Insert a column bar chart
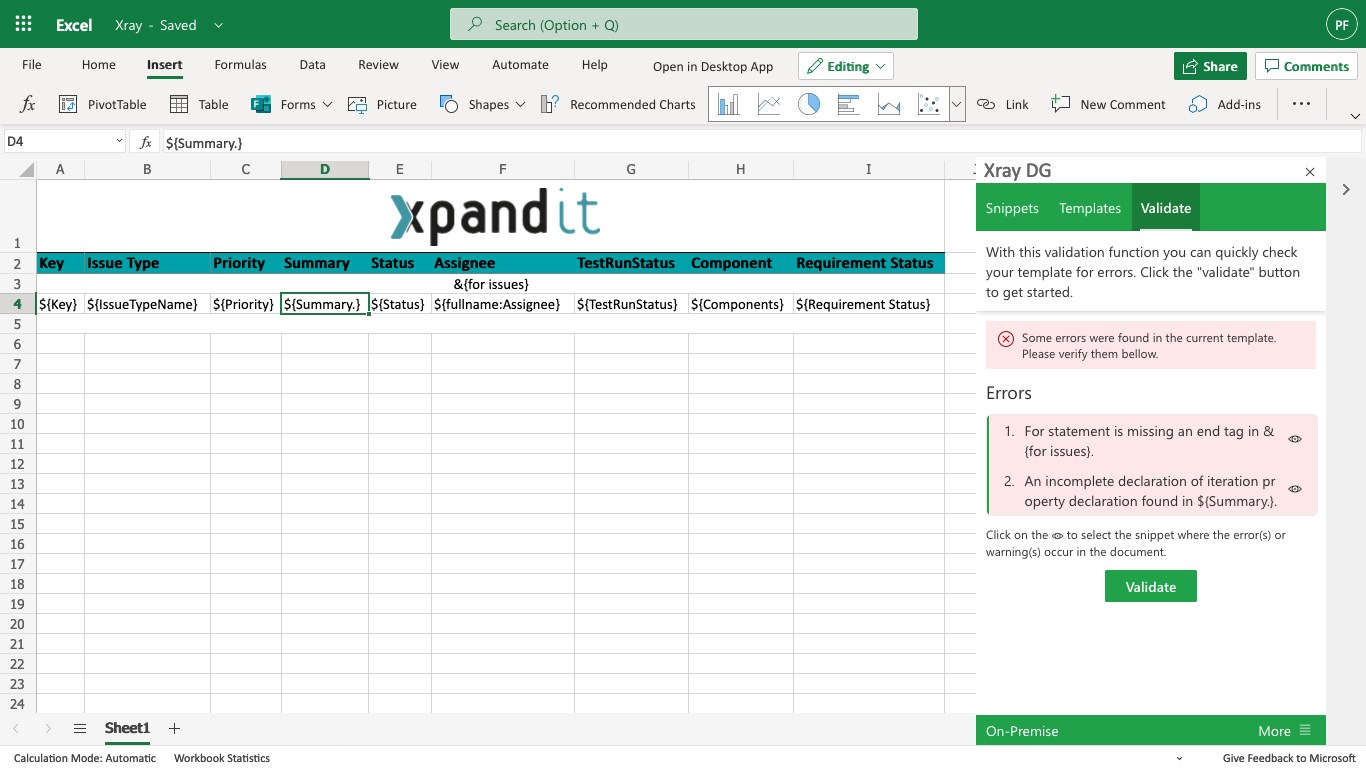The width and height of the screenshot is (1366, 768). [728, 104]
